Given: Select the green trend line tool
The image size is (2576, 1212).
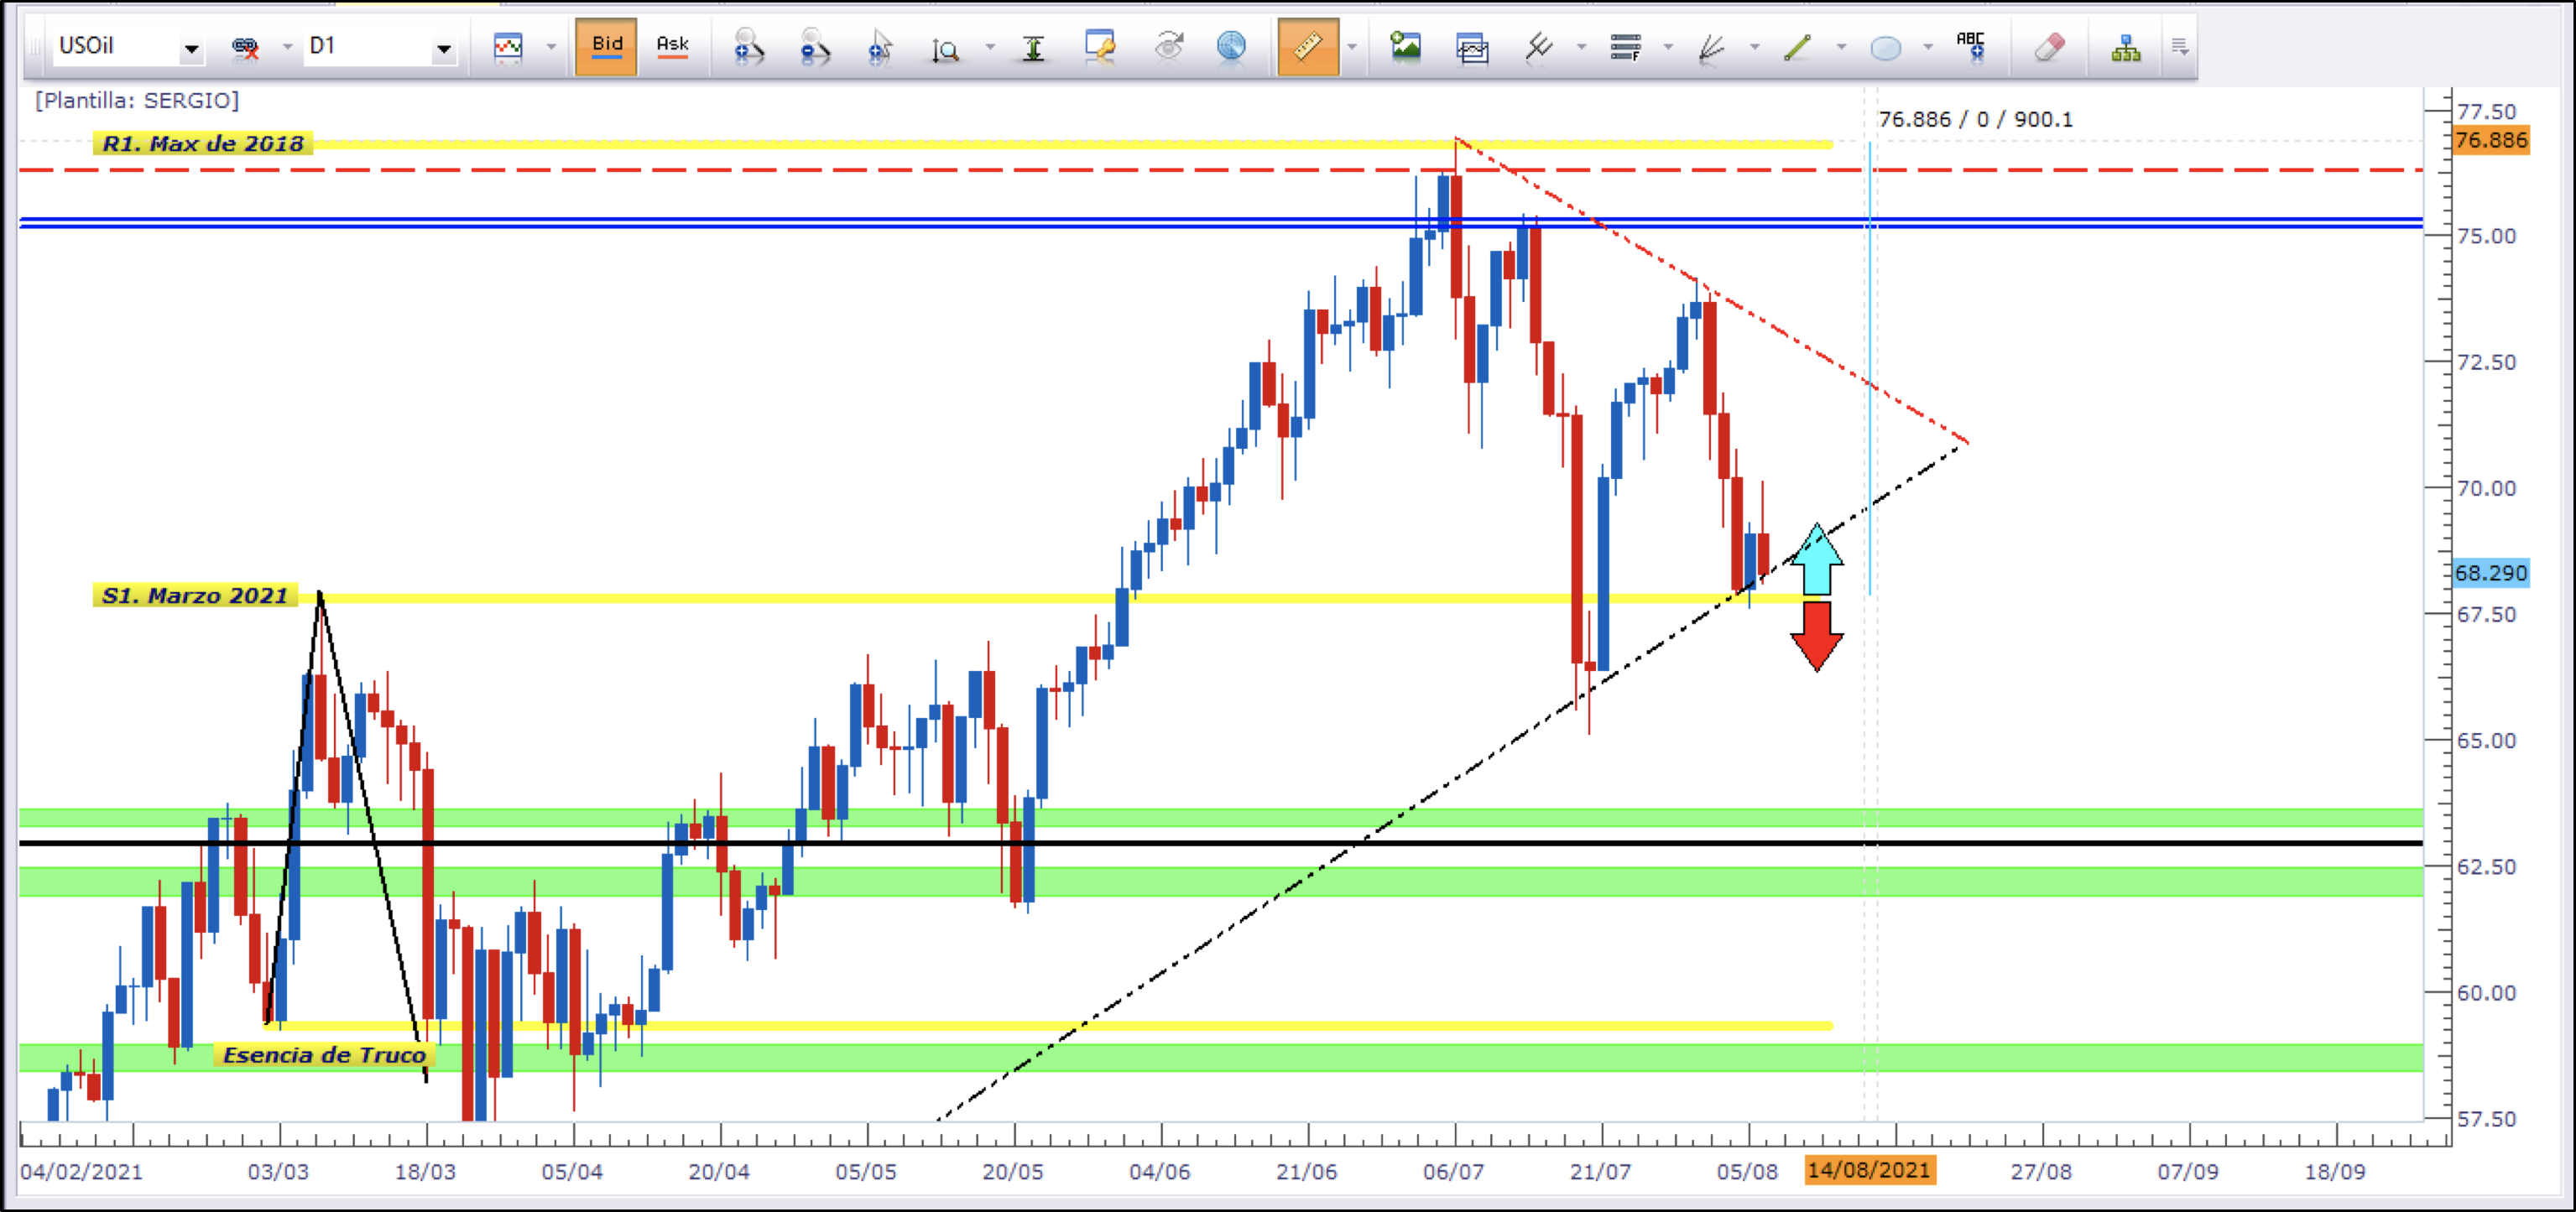Looking at the screenshot, I should coord(1797,46).
